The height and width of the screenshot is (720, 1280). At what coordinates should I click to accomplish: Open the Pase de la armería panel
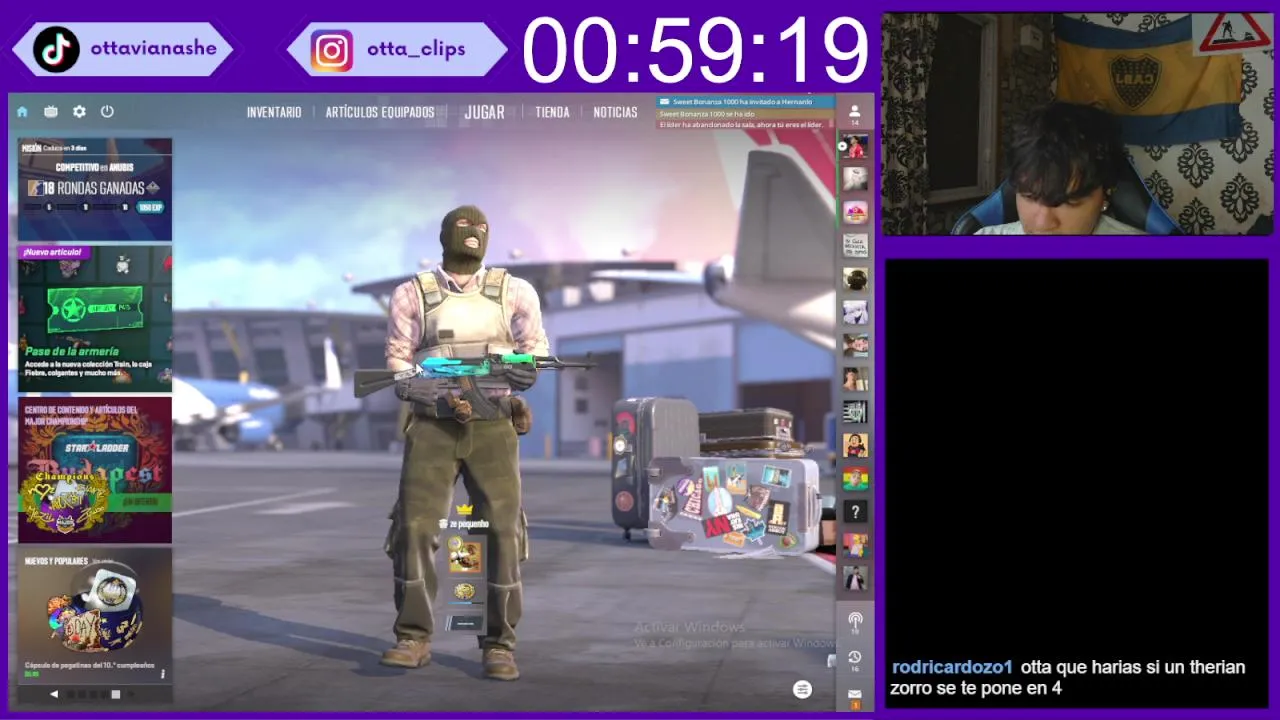95,319
